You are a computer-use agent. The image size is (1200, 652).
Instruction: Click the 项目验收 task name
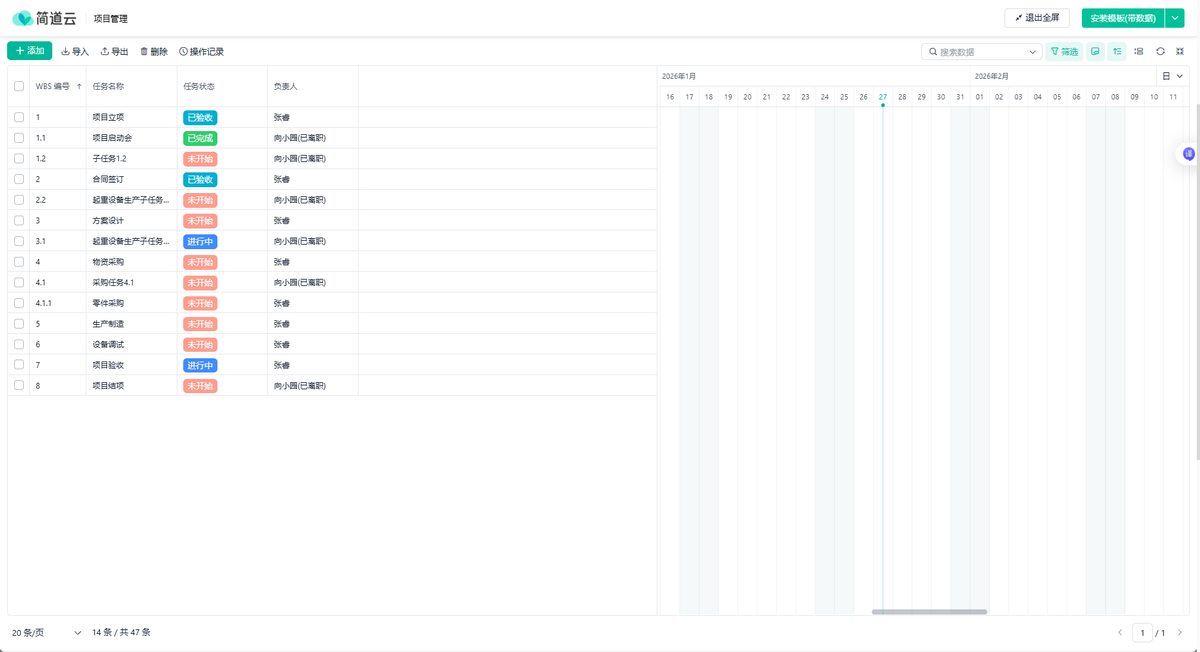coord(108,365)
